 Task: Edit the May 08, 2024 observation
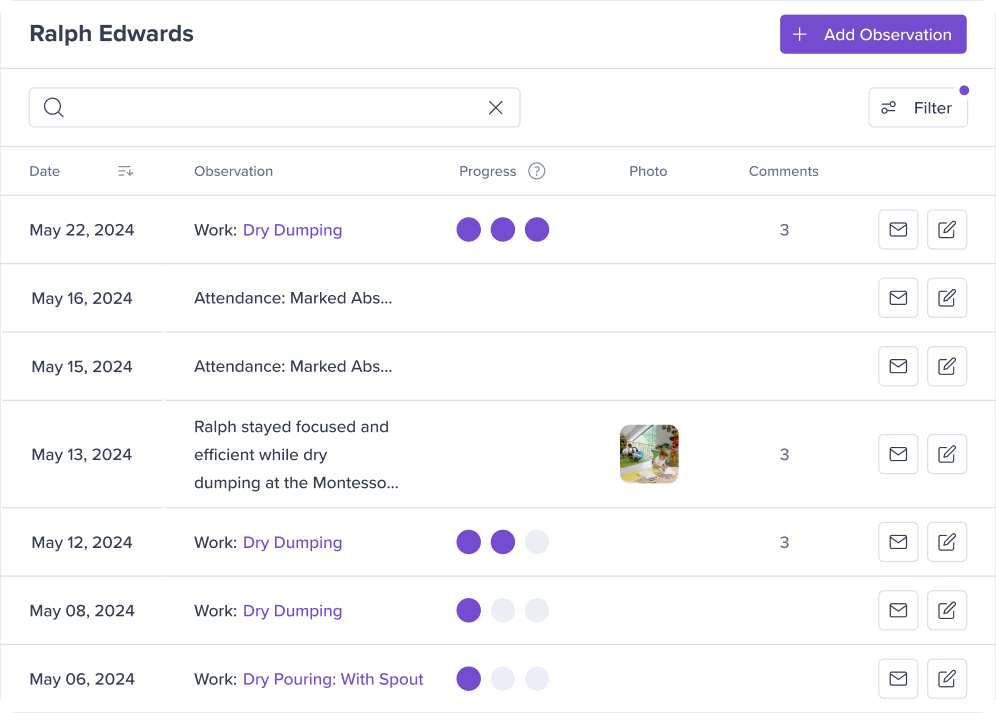pyautogui.click(x=947, y=610)
